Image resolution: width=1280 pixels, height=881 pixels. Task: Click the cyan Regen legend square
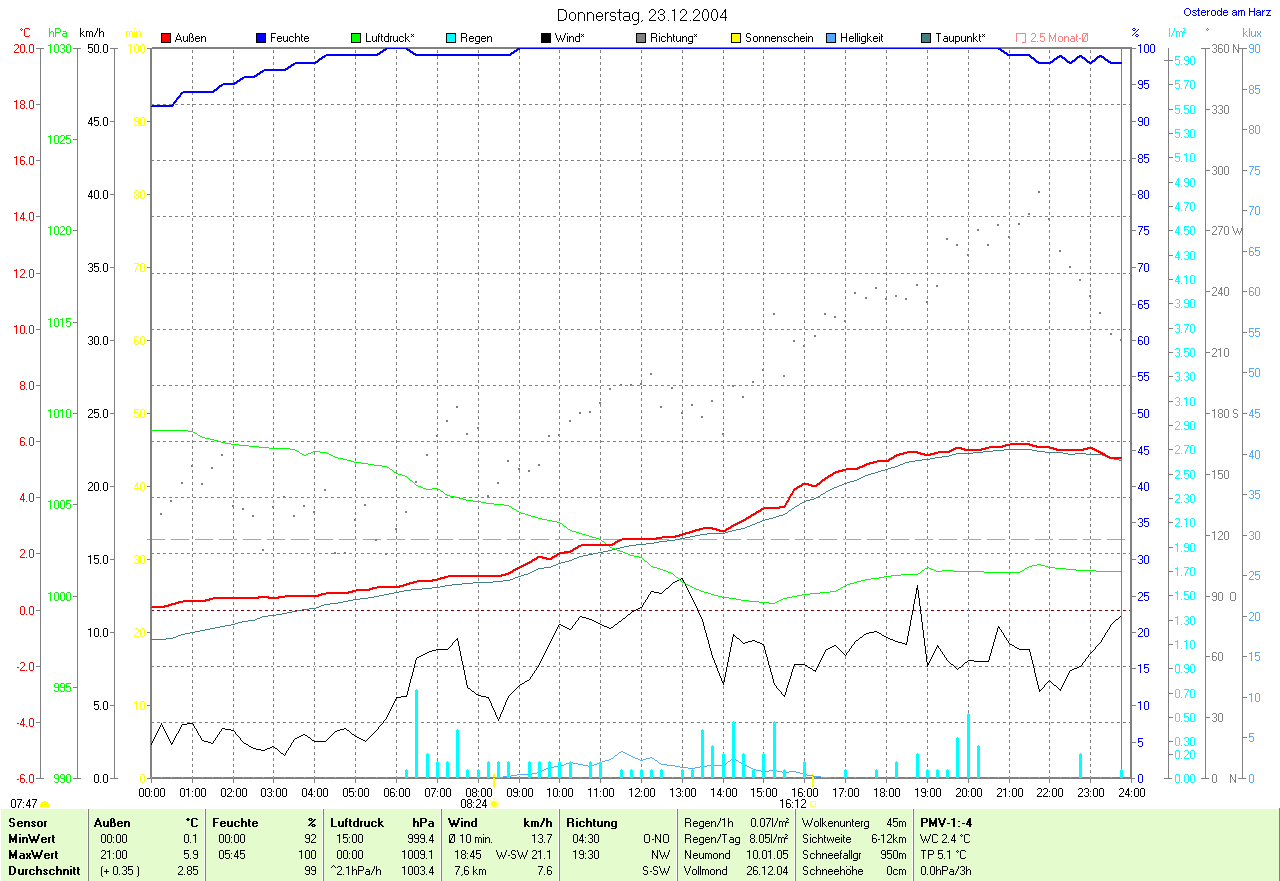pos(451,38)
